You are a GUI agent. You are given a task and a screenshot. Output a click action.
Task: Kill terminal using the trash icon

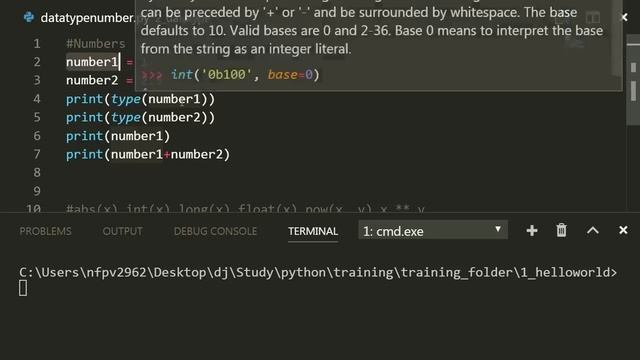562,231
